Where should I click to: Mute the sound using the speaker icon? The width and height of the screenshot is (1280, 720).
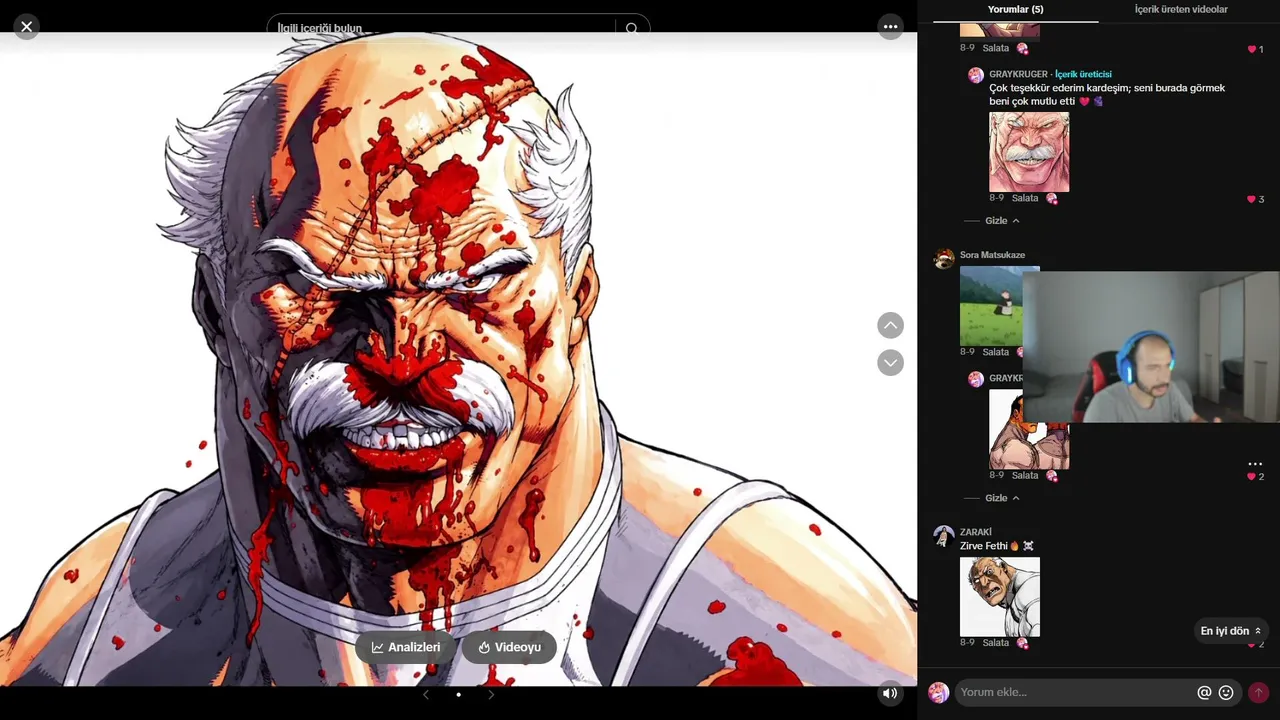click(890, 693)
